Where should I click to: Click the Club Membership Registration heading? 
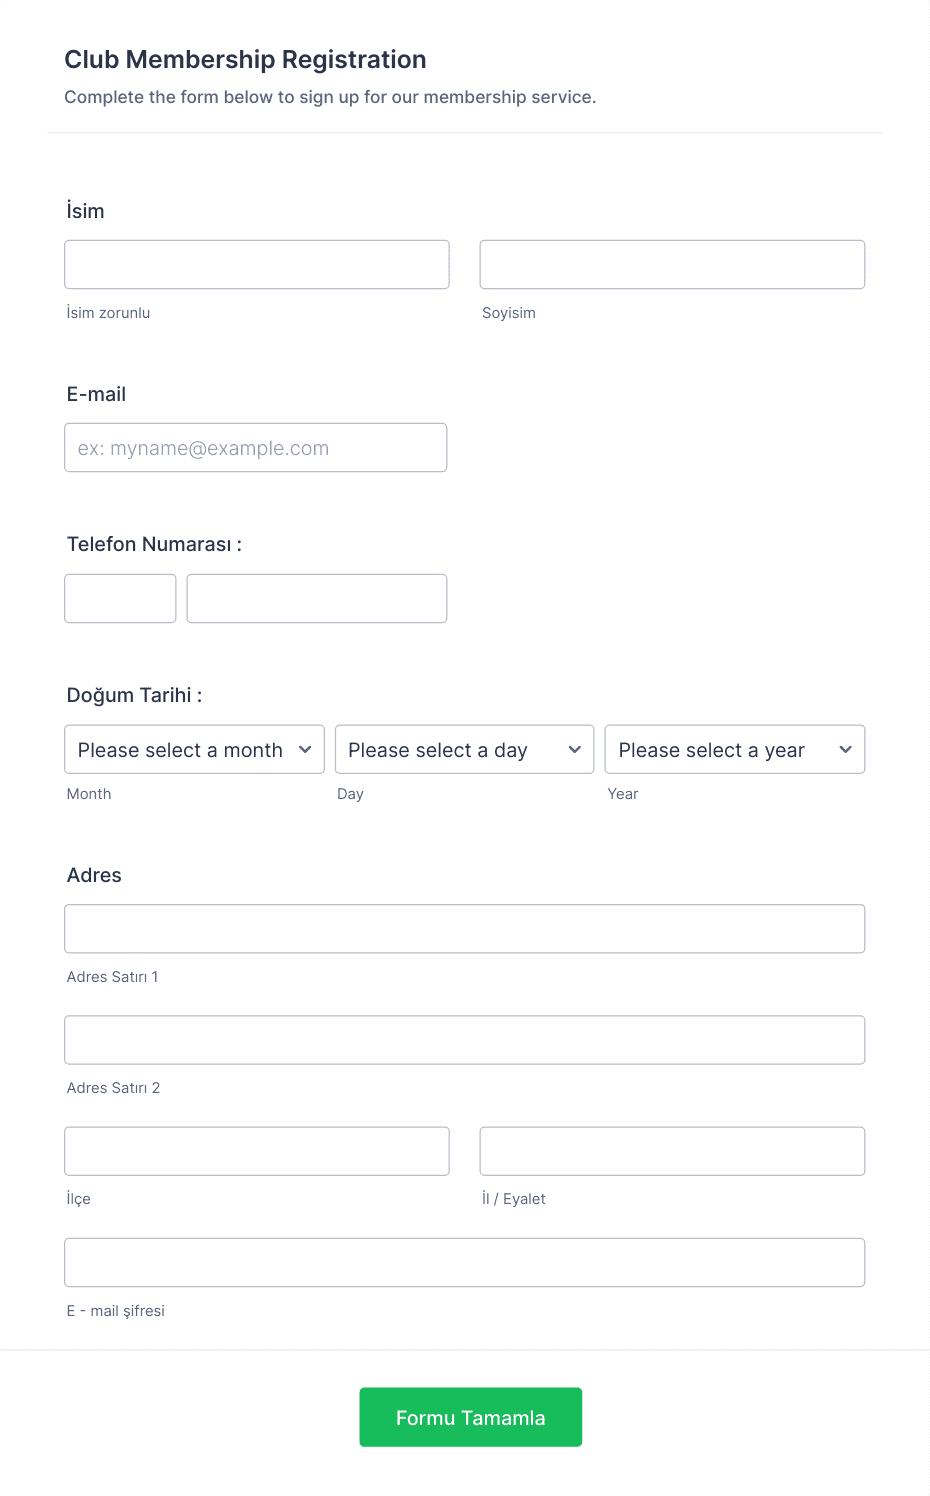[245, 60]
